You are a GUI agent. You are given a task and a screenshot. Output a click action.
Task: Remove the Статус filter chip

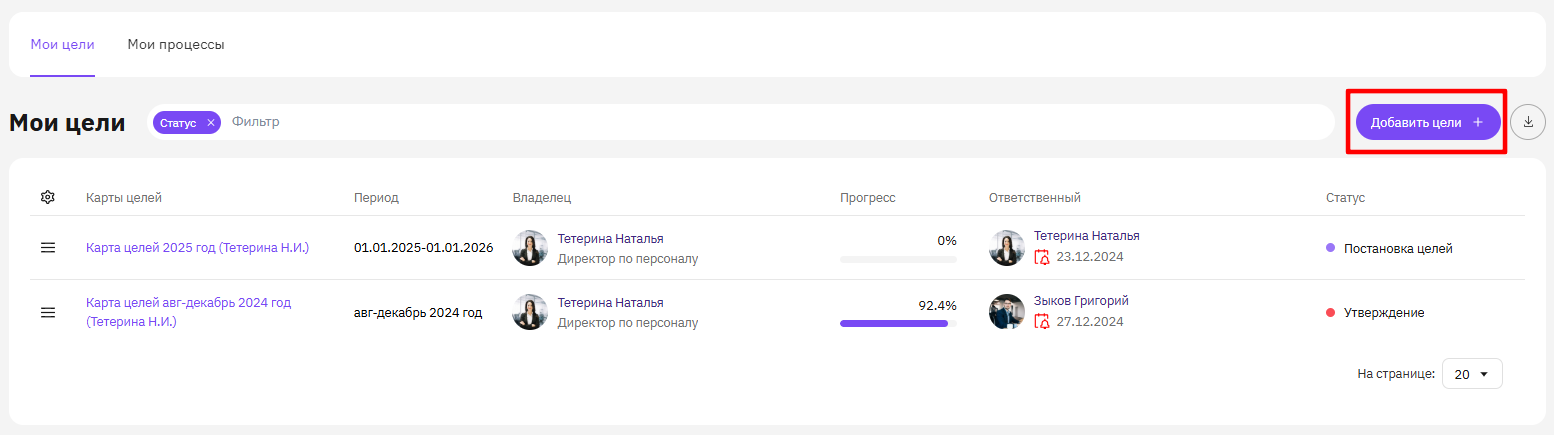(210, 122)
